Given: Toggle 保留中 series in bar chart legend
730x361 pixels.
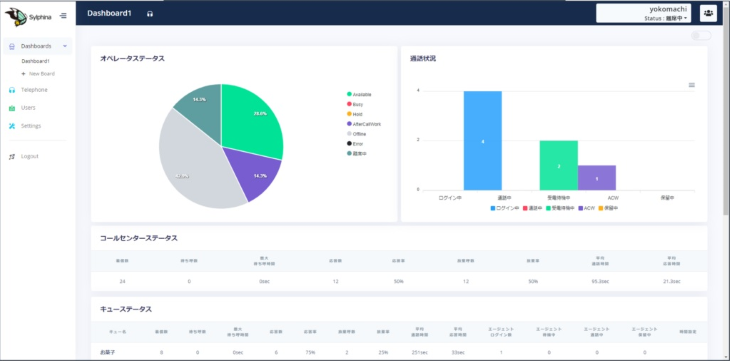Looking at the screenshot, I should [608, 208].
